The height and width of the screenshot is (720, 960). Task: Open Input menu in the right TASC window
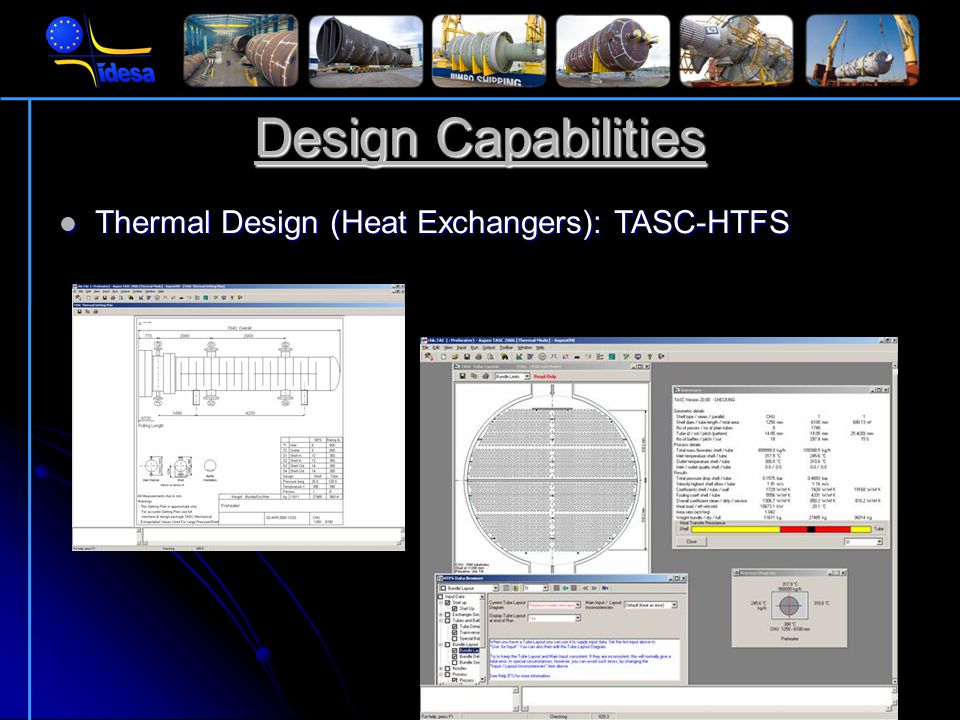click(x=462, y=348)
